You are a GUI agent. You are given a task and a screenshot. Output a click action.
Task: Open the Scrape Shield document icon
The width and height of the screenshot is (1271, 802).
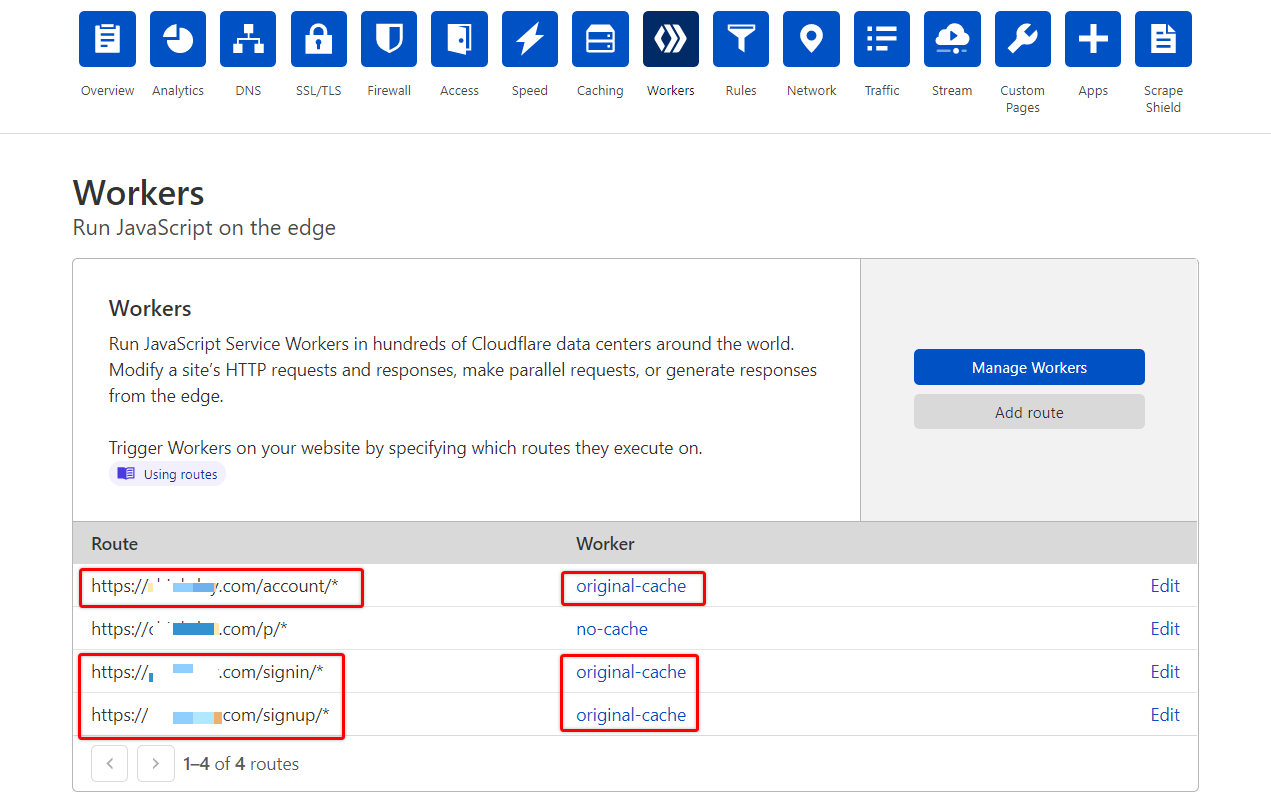click(x=1163, y=39)
